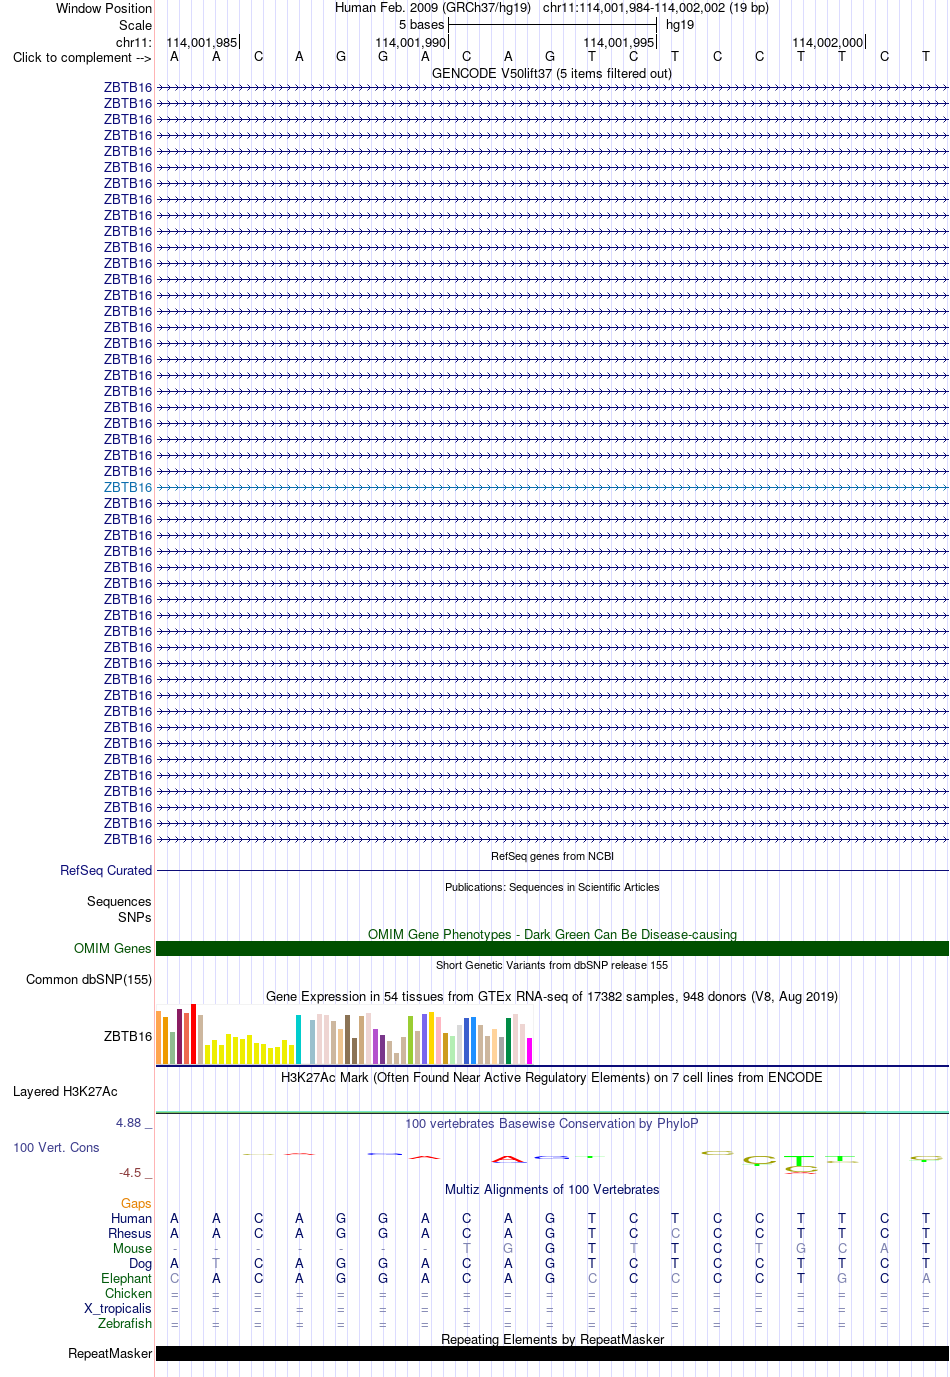
Task: Click the '5 bases' scale bar label
Action: point(421,25)
